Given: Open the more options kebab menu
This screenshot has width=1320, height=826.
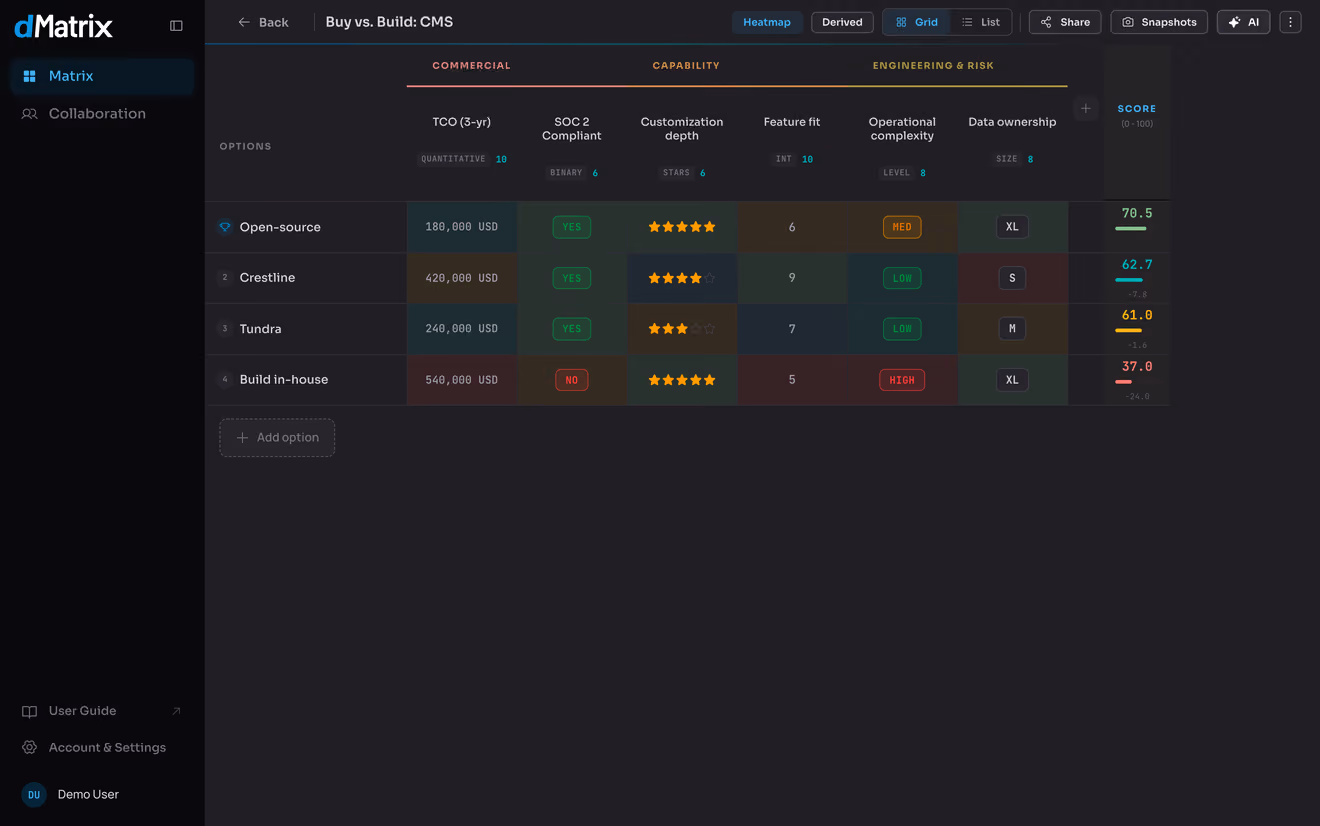Looking at the screenshot, I should [x=1290, y=22].
